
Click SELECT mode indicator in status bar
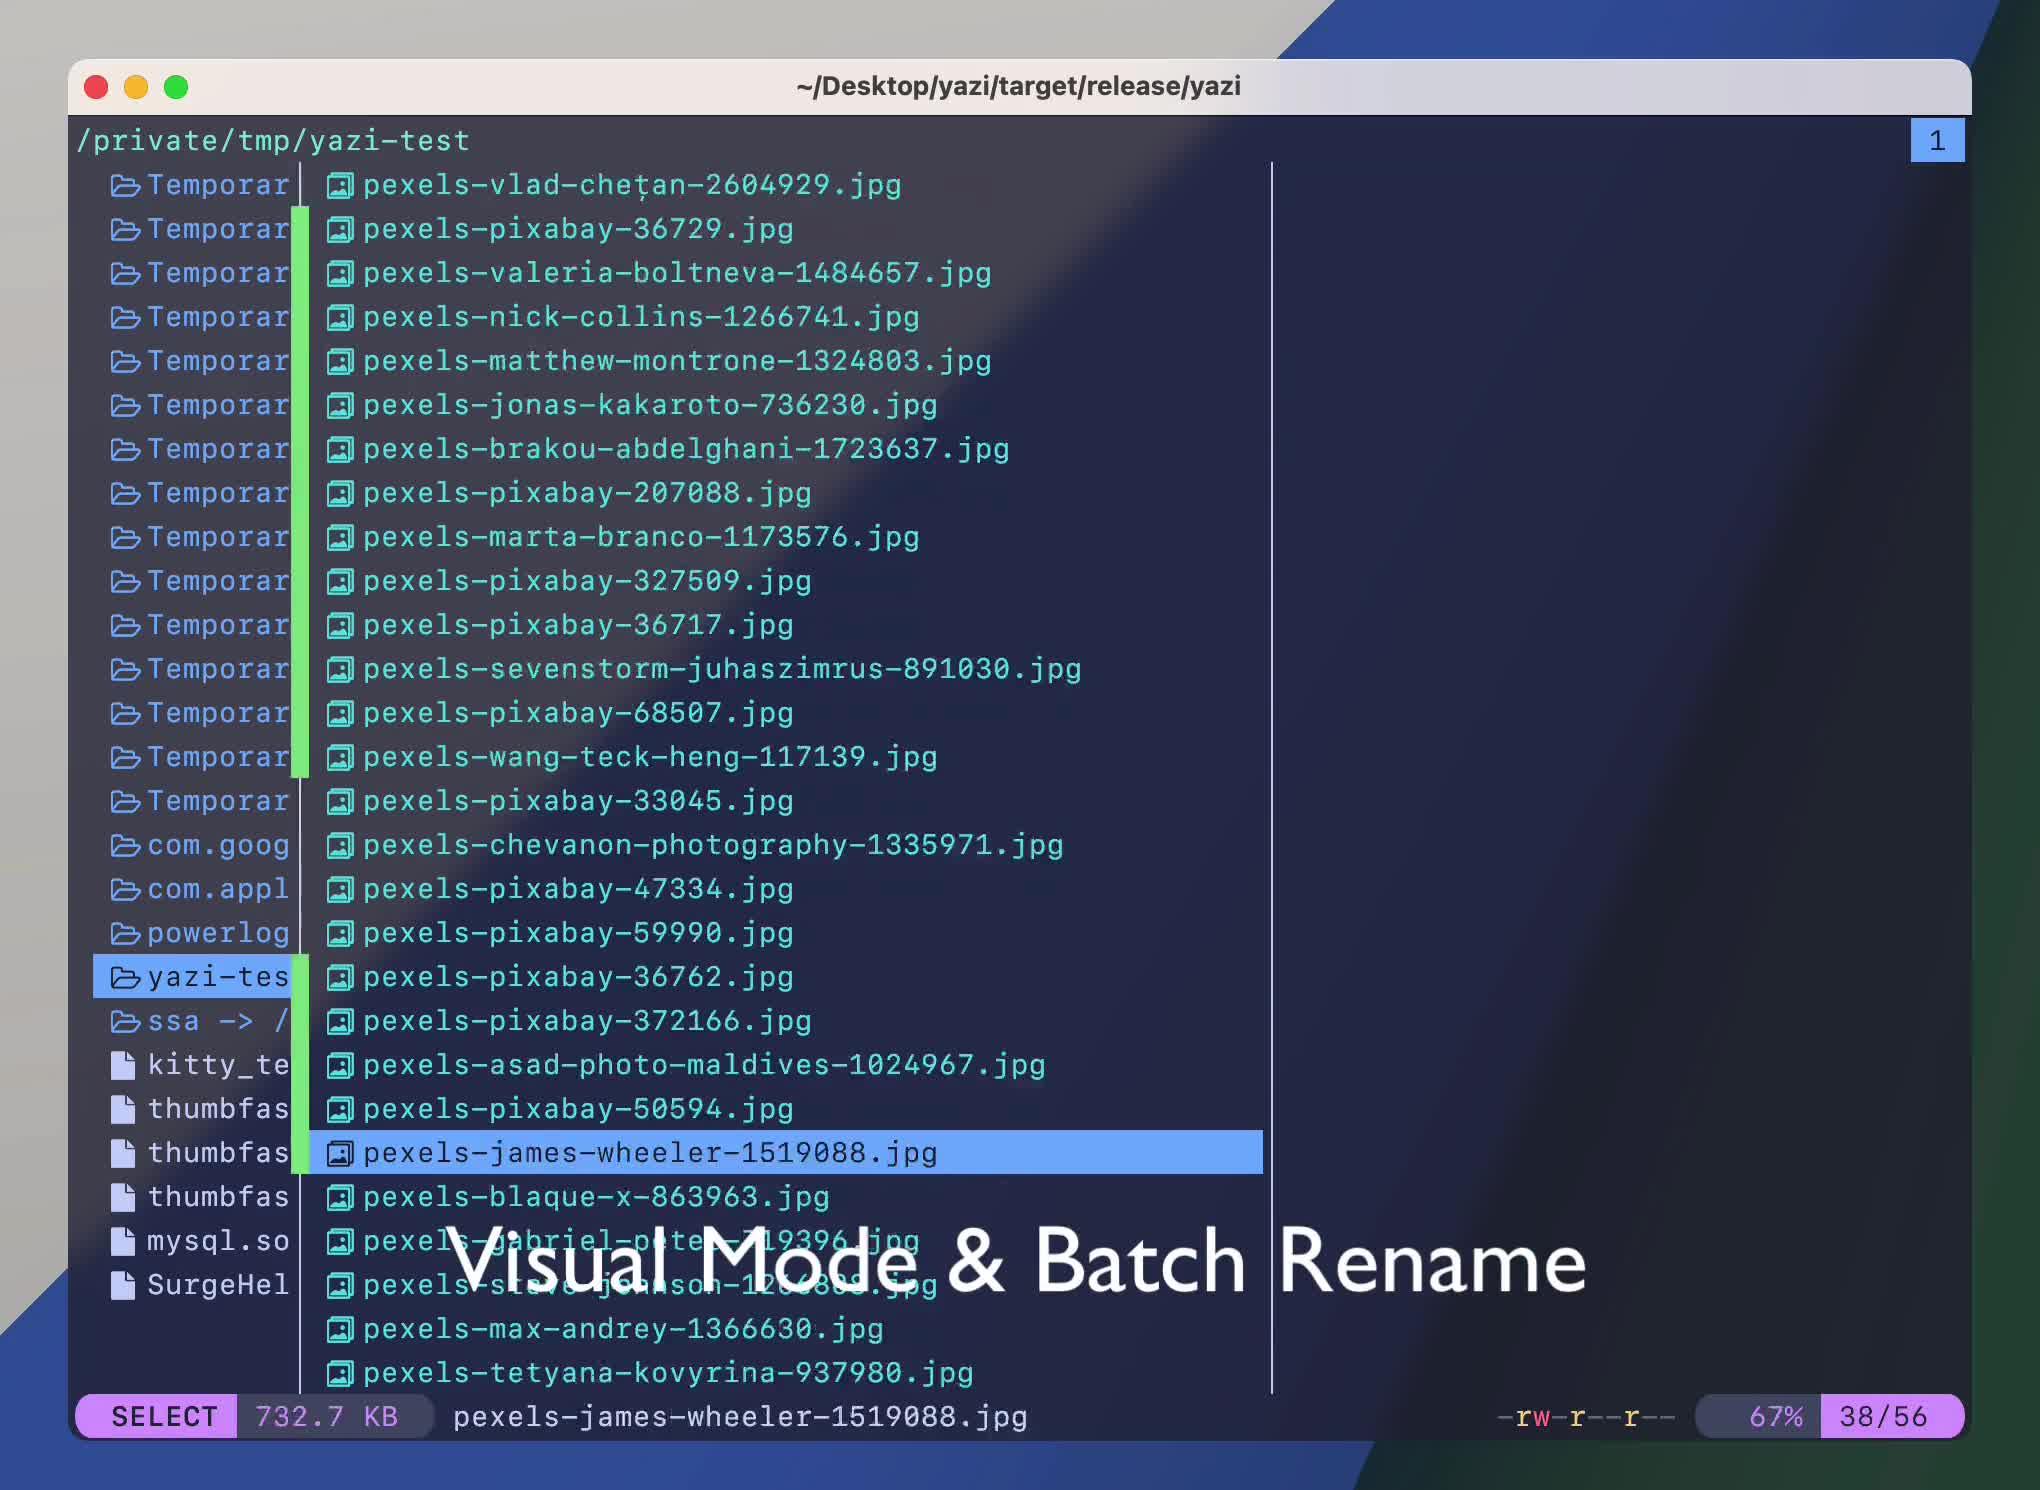[164, 1417]
